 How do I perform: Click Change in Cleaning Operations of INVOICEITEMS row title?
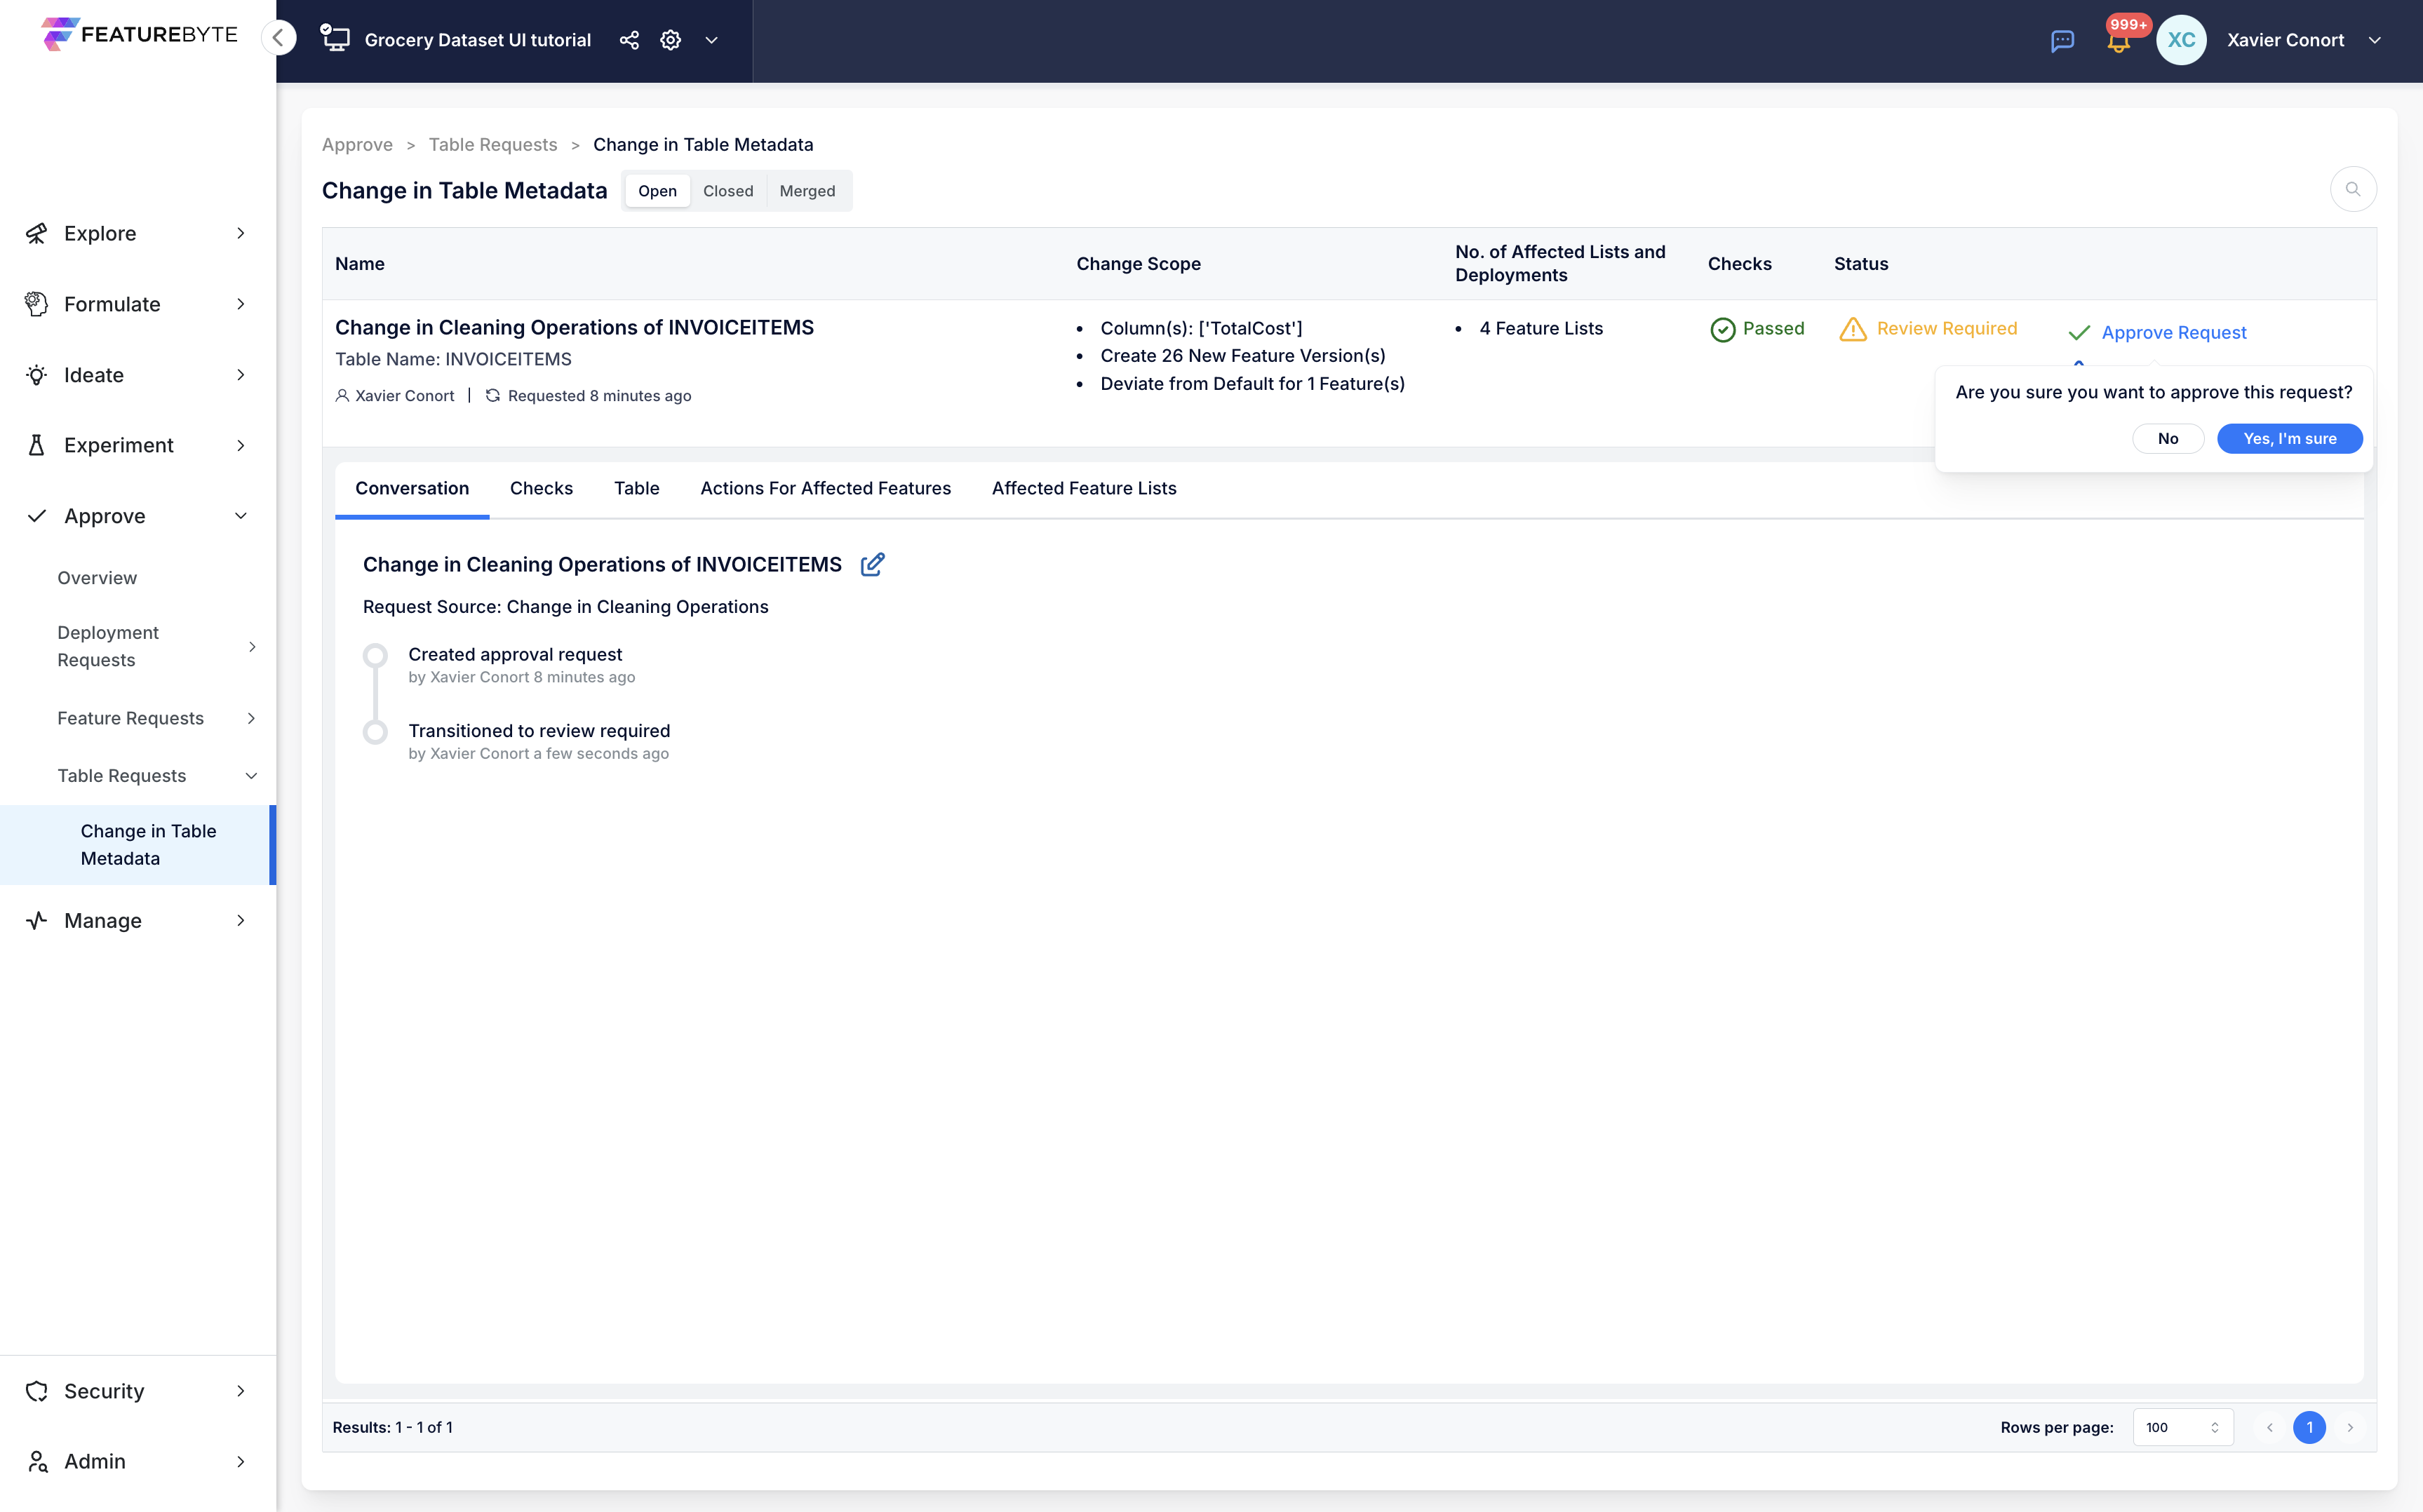tap(574, 328)
